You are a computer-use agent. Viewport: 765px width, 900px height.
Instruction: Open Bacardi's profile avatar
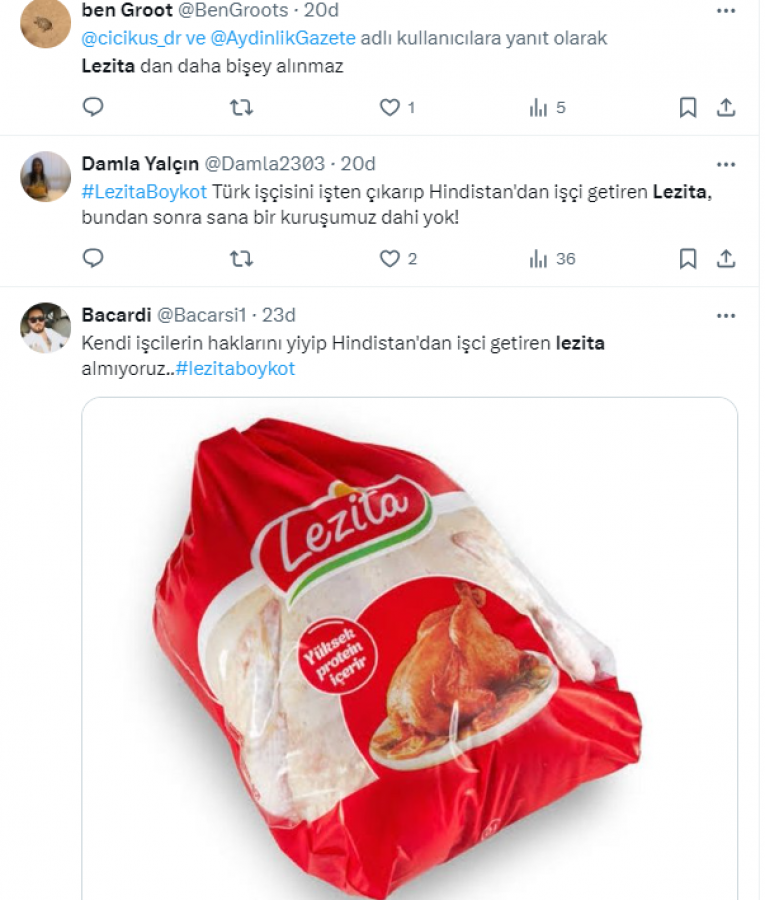[x=46, y=328]
